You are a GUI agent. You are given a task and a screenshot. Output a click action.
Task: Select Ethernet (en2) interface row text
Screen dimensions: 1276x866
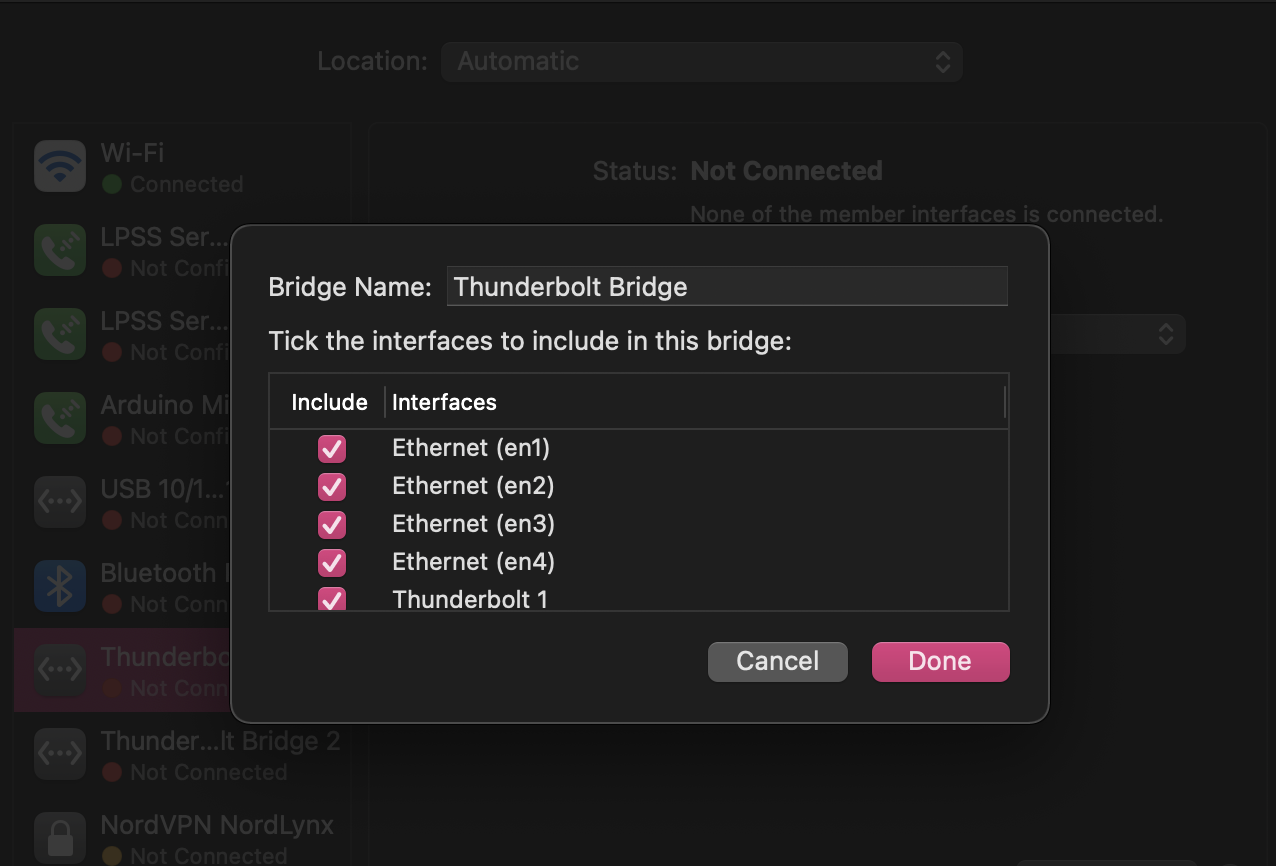pos(473,486)
